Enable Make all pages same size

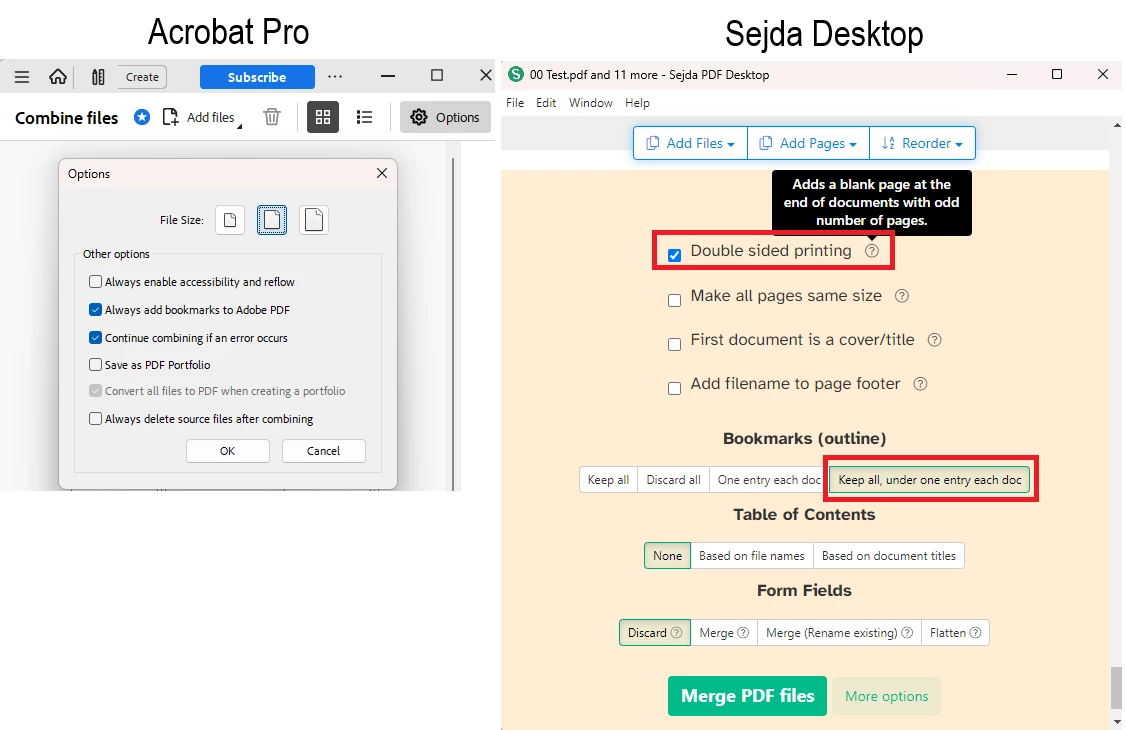(x=674, y=300)
